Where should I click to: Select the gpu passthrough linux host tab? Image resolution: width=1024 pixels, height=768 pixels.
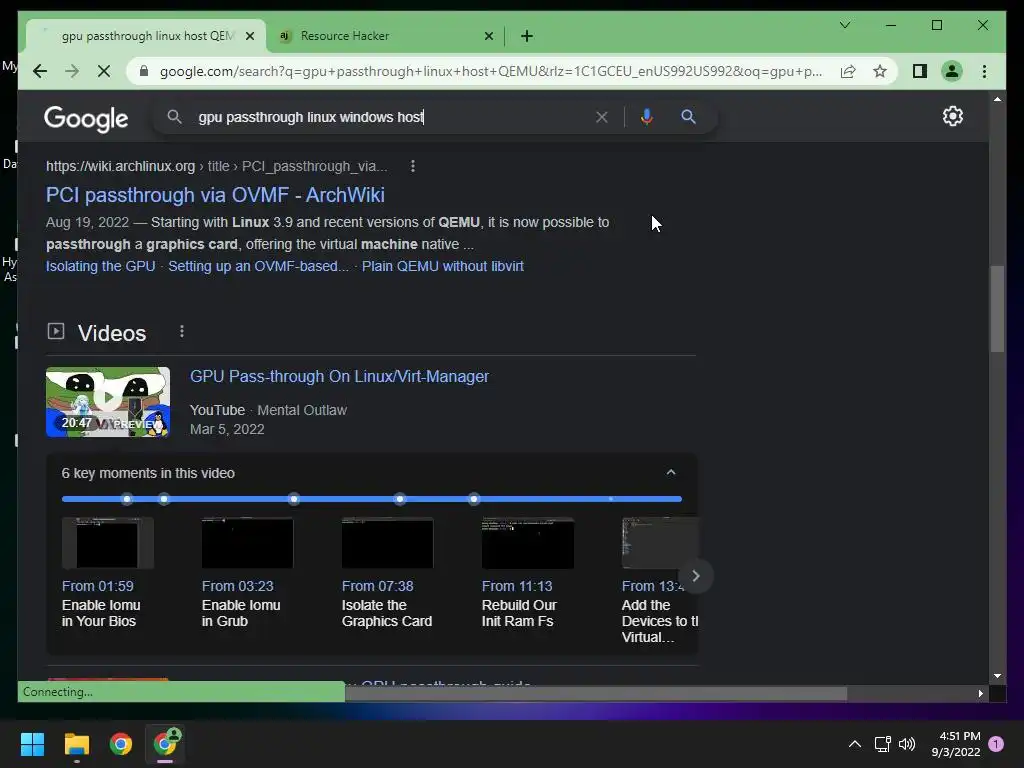click(147, 36)
